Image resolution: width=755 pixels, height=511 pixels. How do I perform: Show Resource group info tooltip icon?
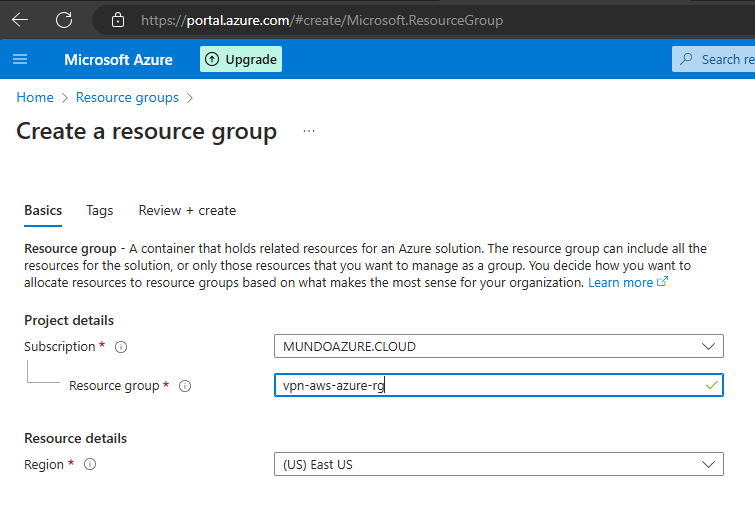click(185, 386)
